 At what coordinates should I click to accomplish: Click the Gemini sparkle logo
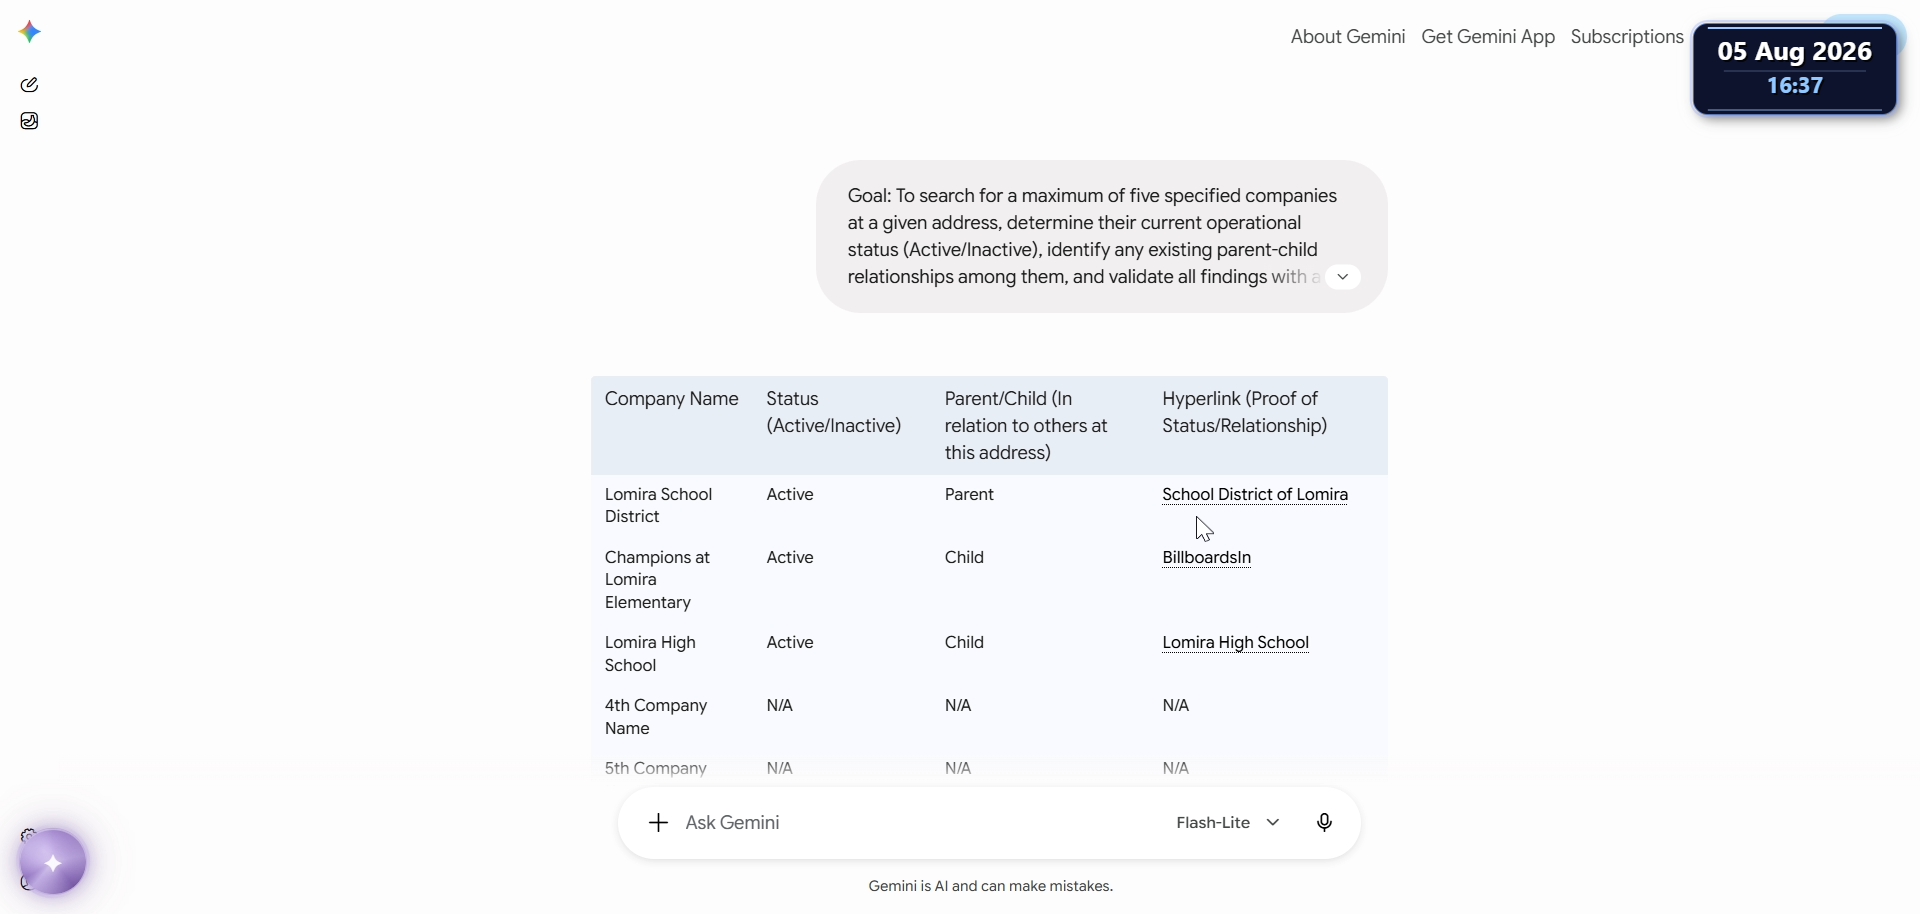click(30, 32)
